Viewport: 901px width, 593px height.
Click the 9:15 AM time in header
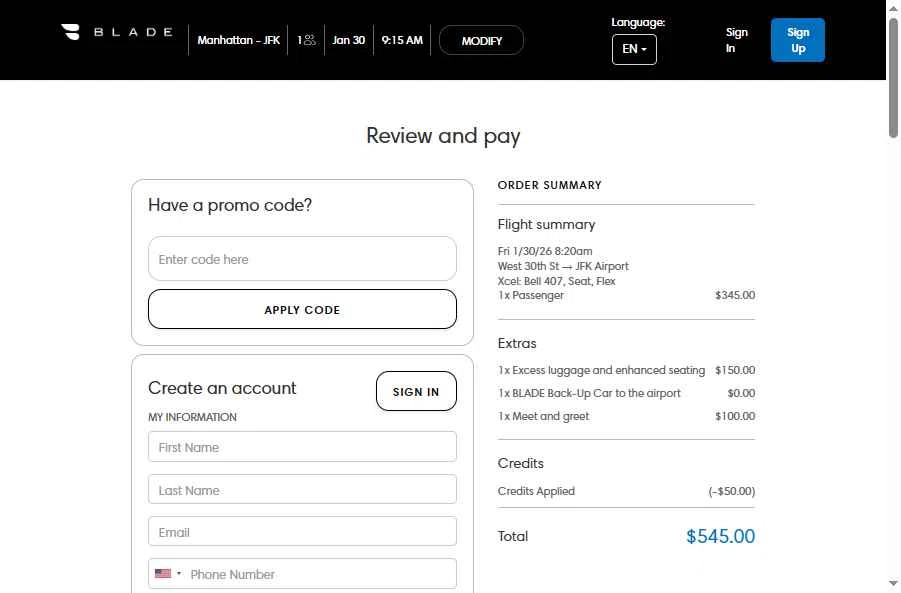pos(402,40)
